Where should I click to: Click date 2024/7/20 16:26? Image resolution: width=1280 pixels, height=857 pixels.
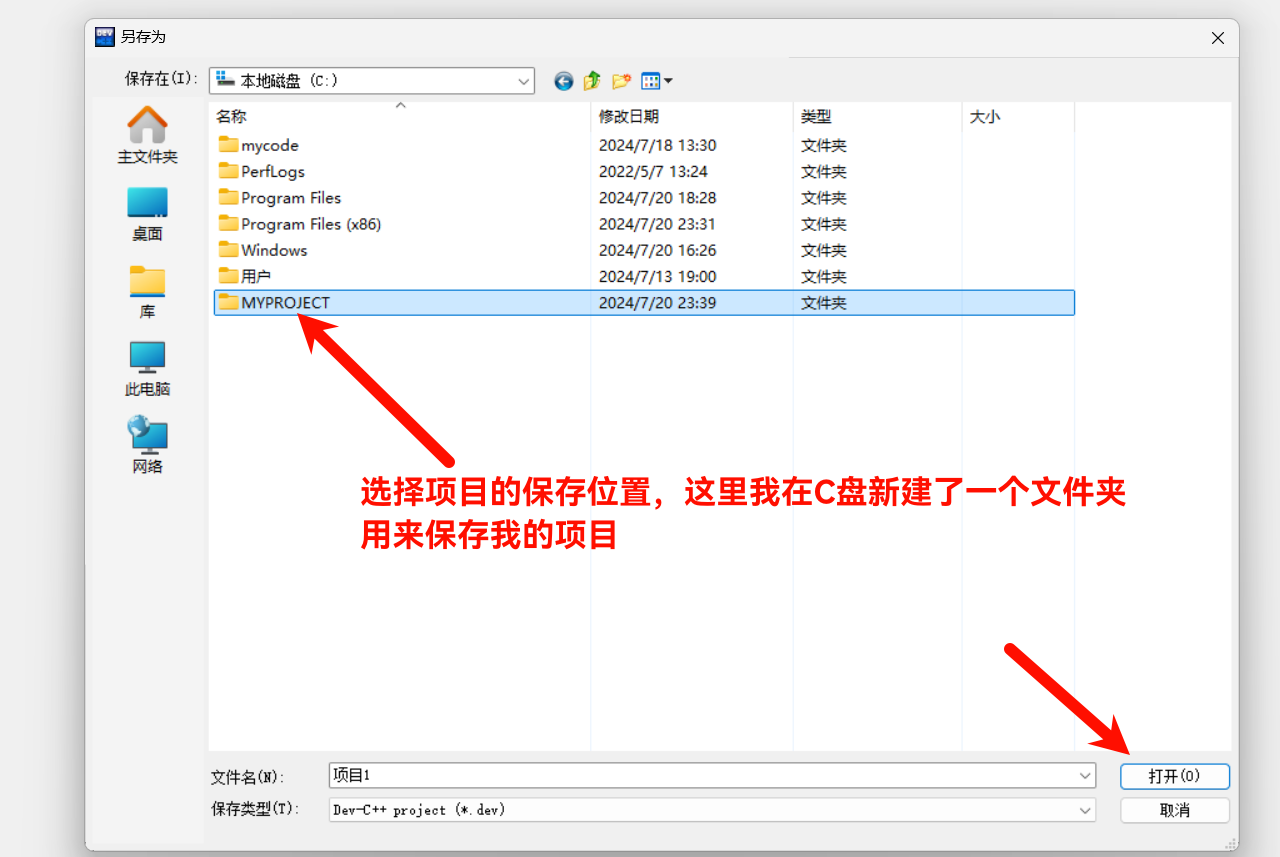657,250
